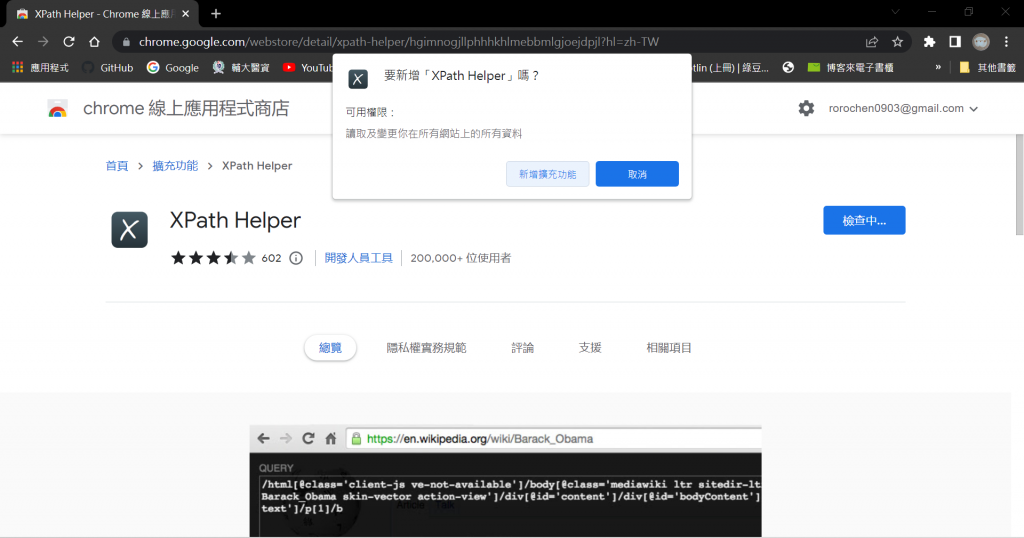Go back with the browser back arrow

(x=18, y=42)
